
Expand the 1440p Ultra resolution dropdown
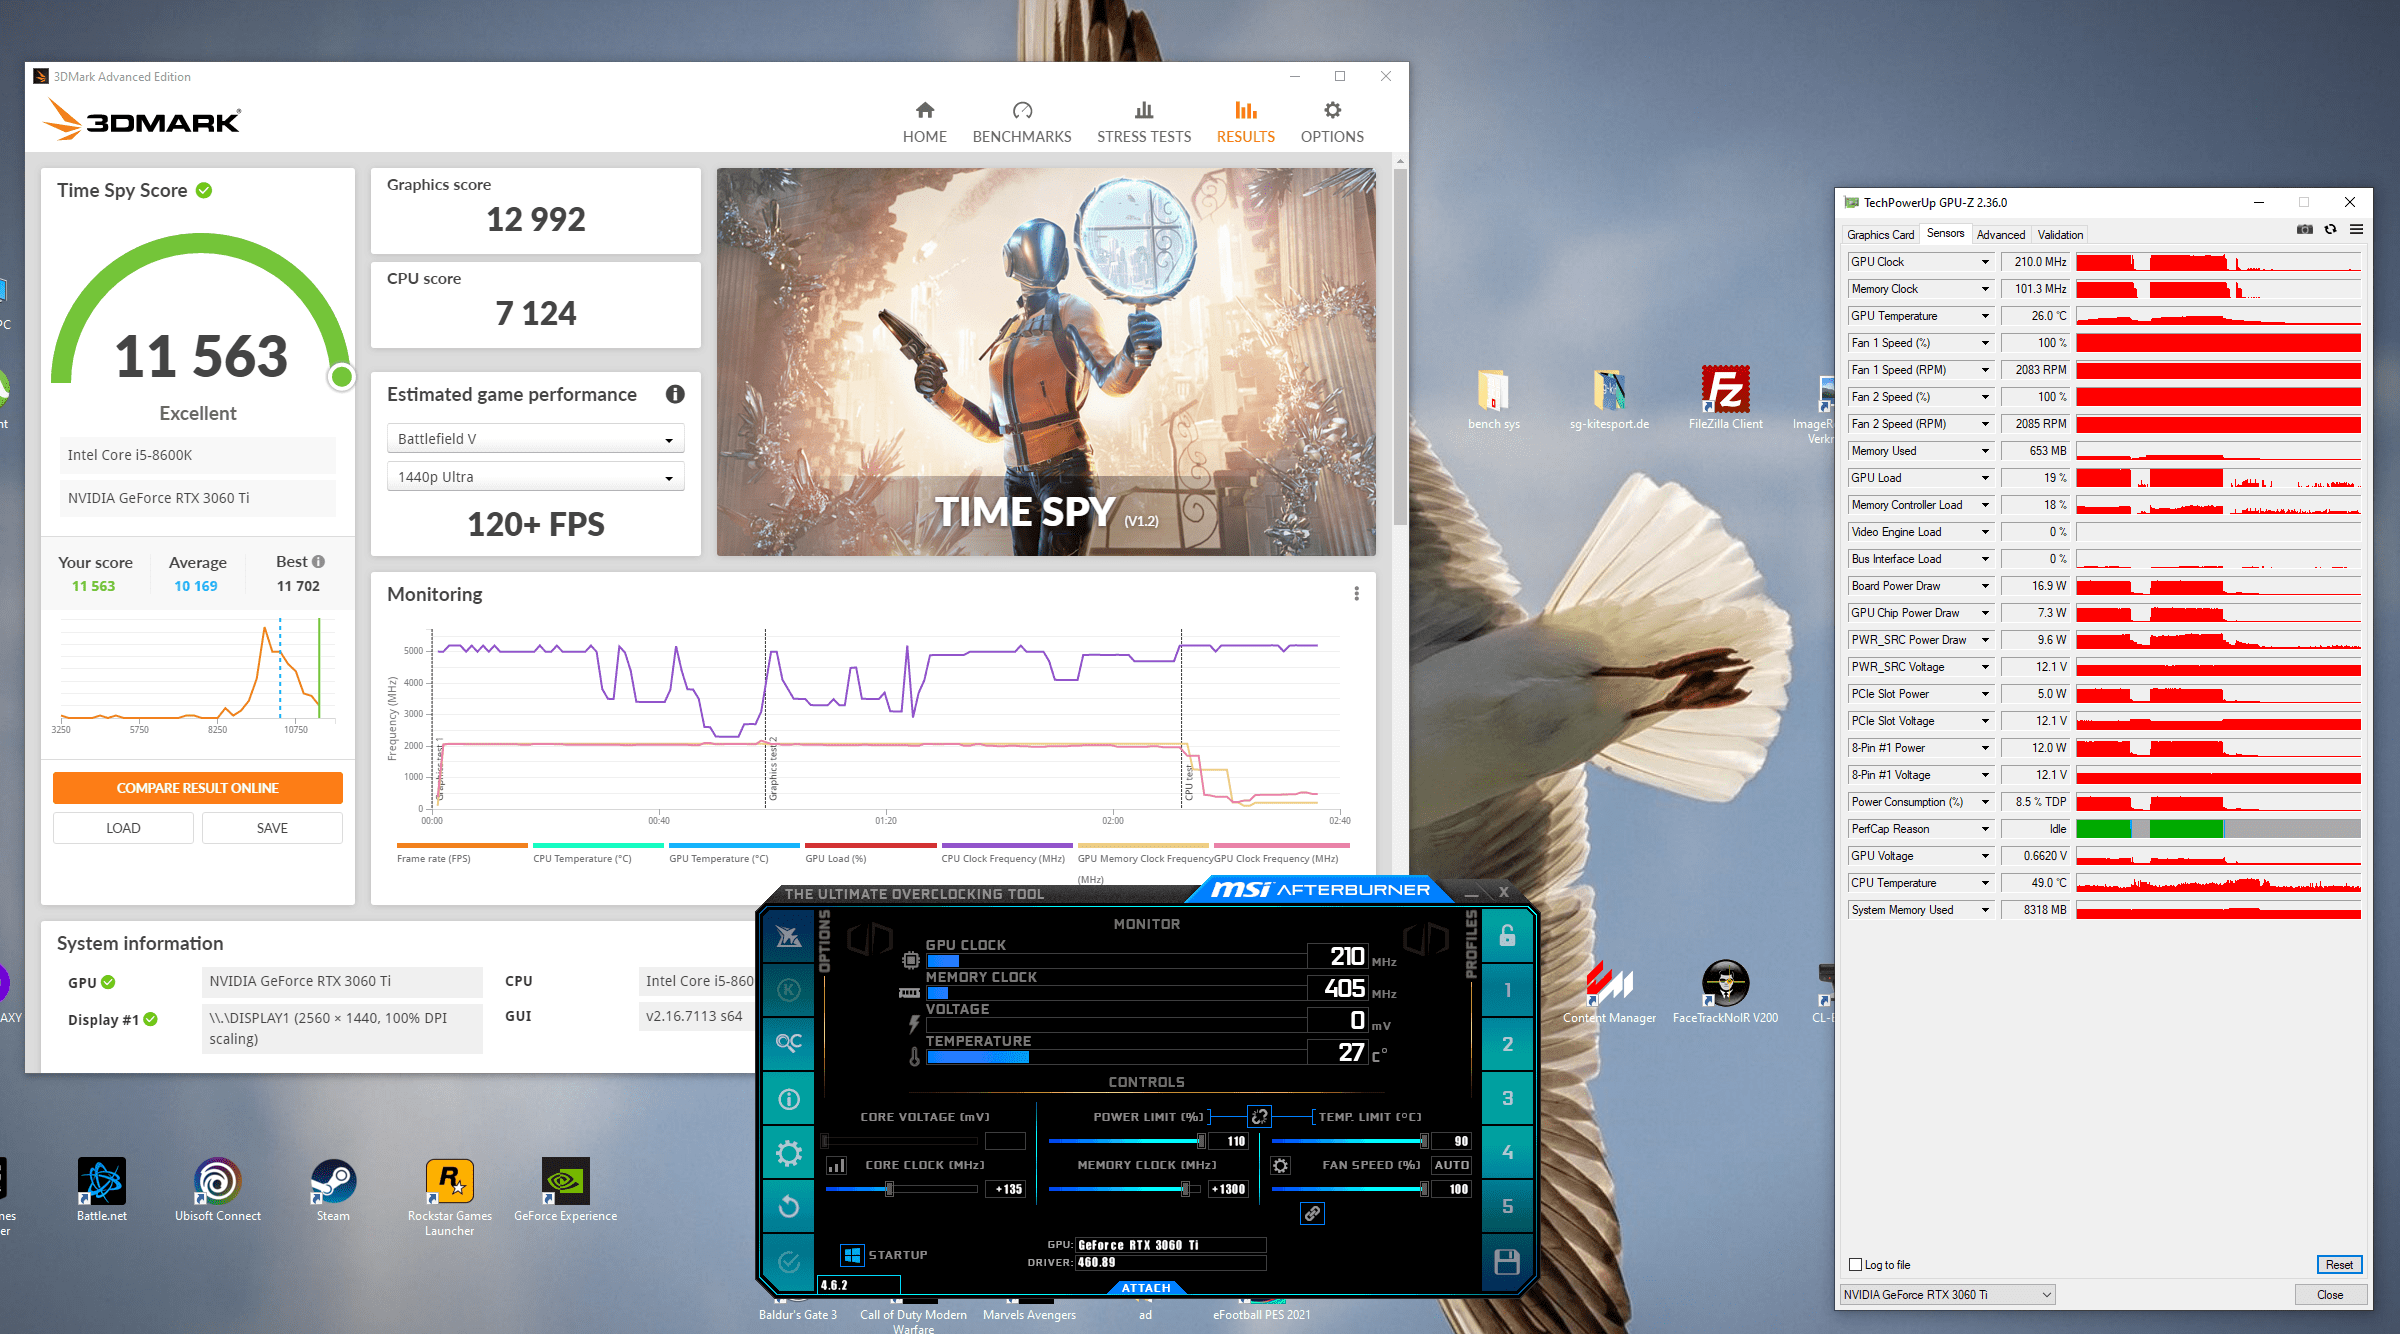(535, 477)
